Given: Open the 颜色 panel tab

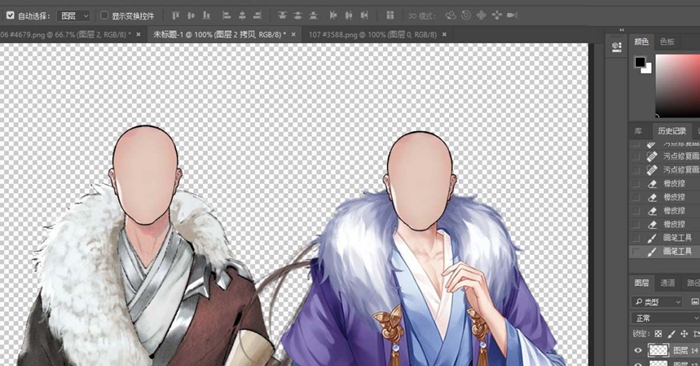Looking at the screenshot, I should coord(641,42).
